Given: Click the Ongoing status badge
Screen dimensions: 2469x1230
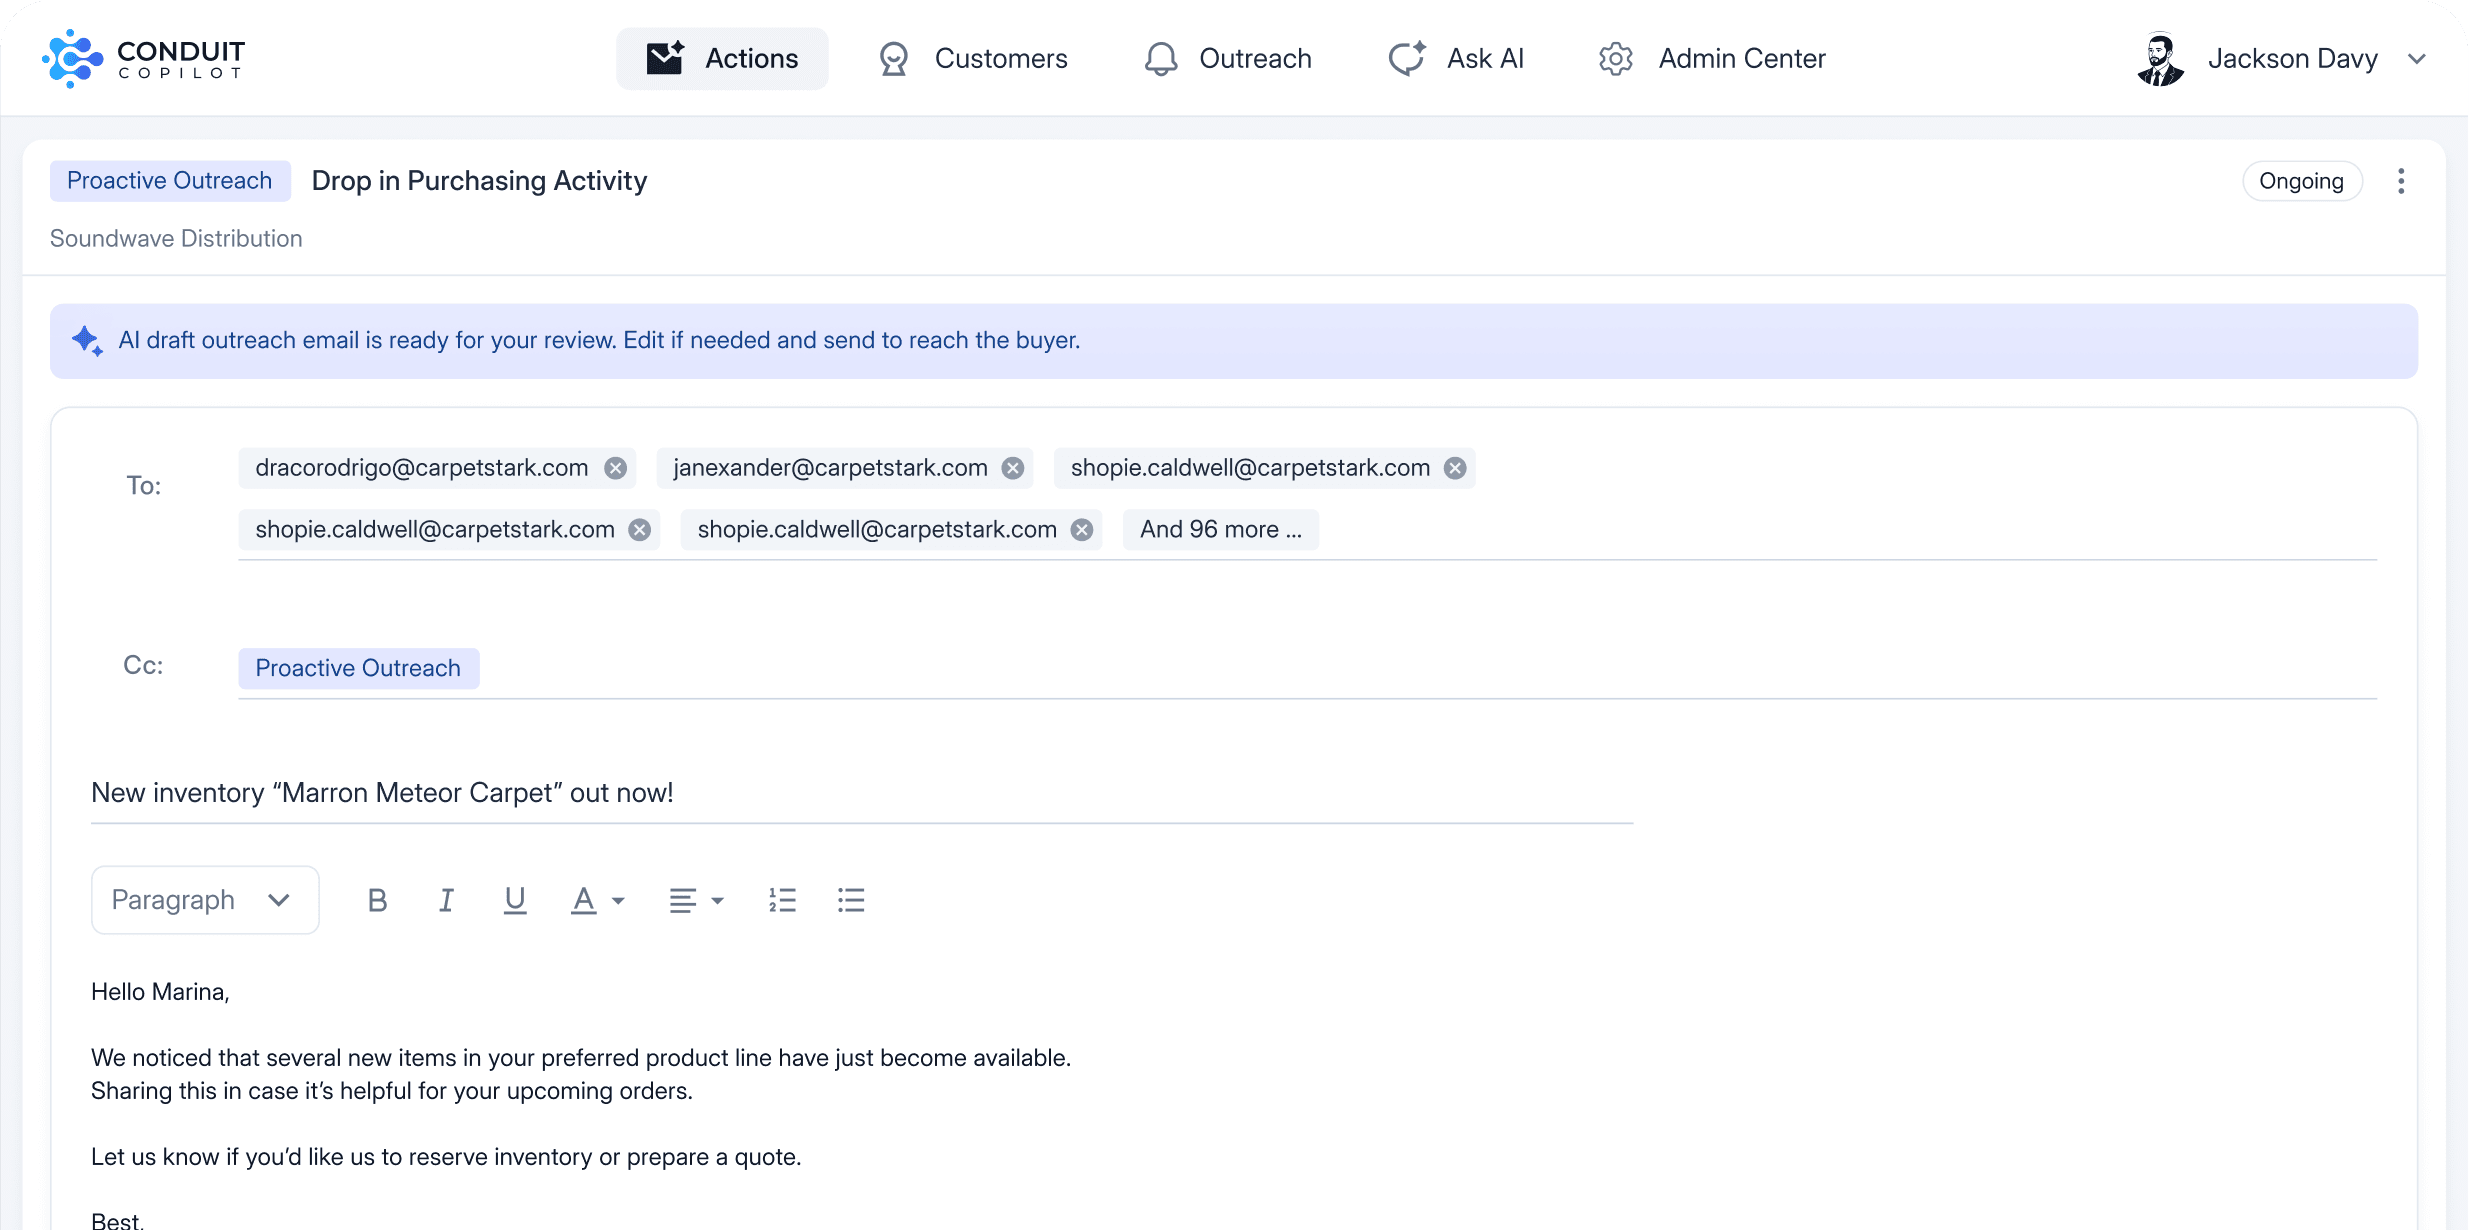Looking at the screenshot, I should 2301,181.
